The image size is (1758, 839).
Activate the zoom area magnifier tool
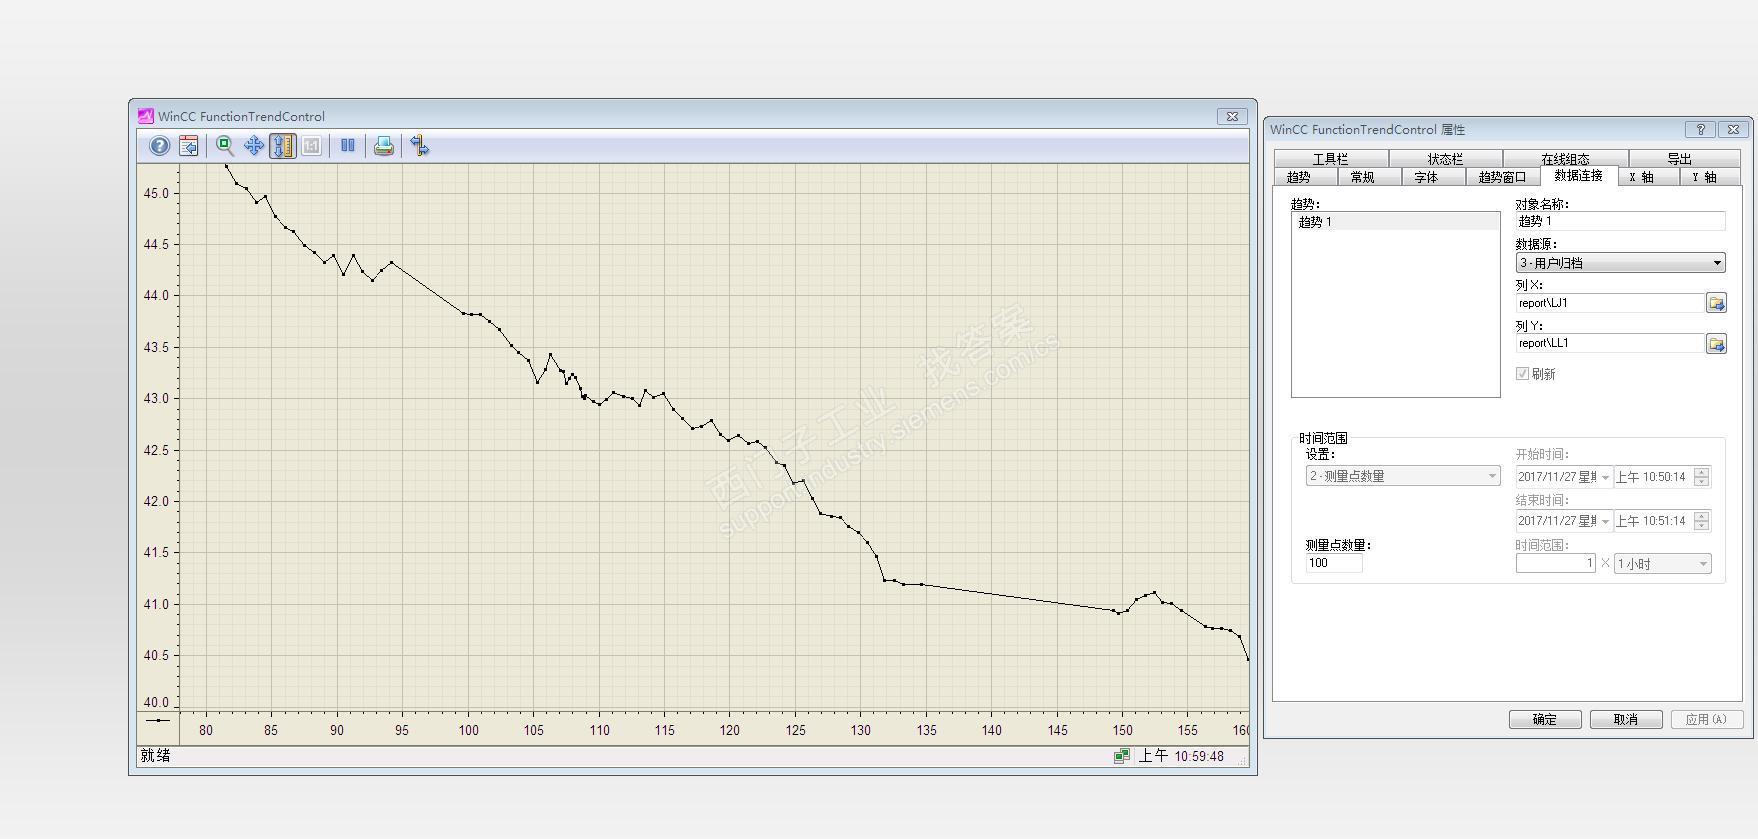(225, 146)
